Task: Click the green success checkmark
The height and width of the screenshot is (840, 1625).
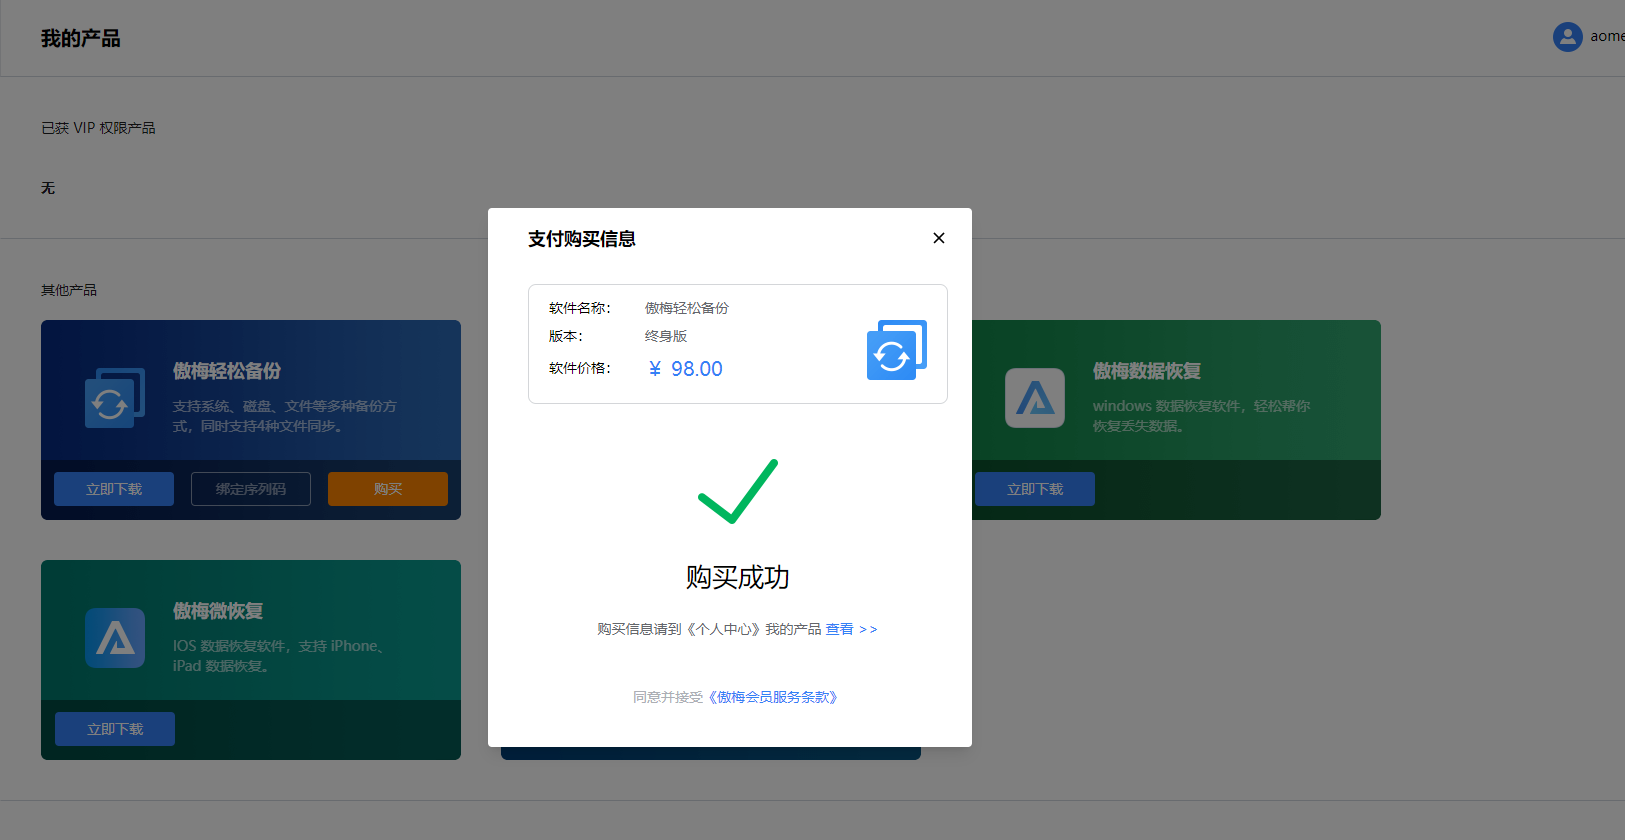Action: [738, 491]
